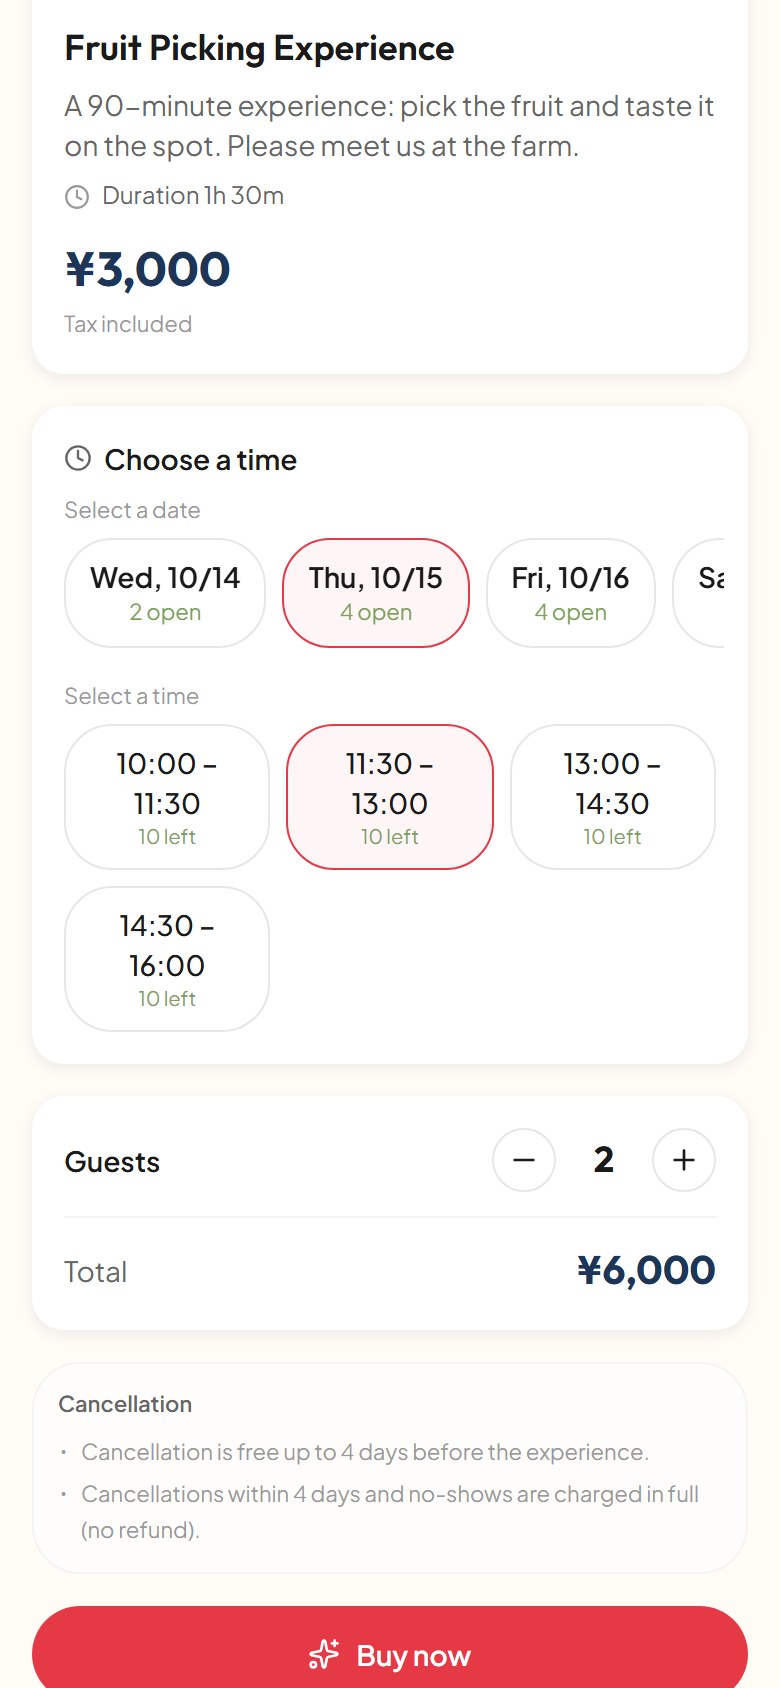
Task: Choose the Fri, 10/16 date
Action: coord(571,593)
